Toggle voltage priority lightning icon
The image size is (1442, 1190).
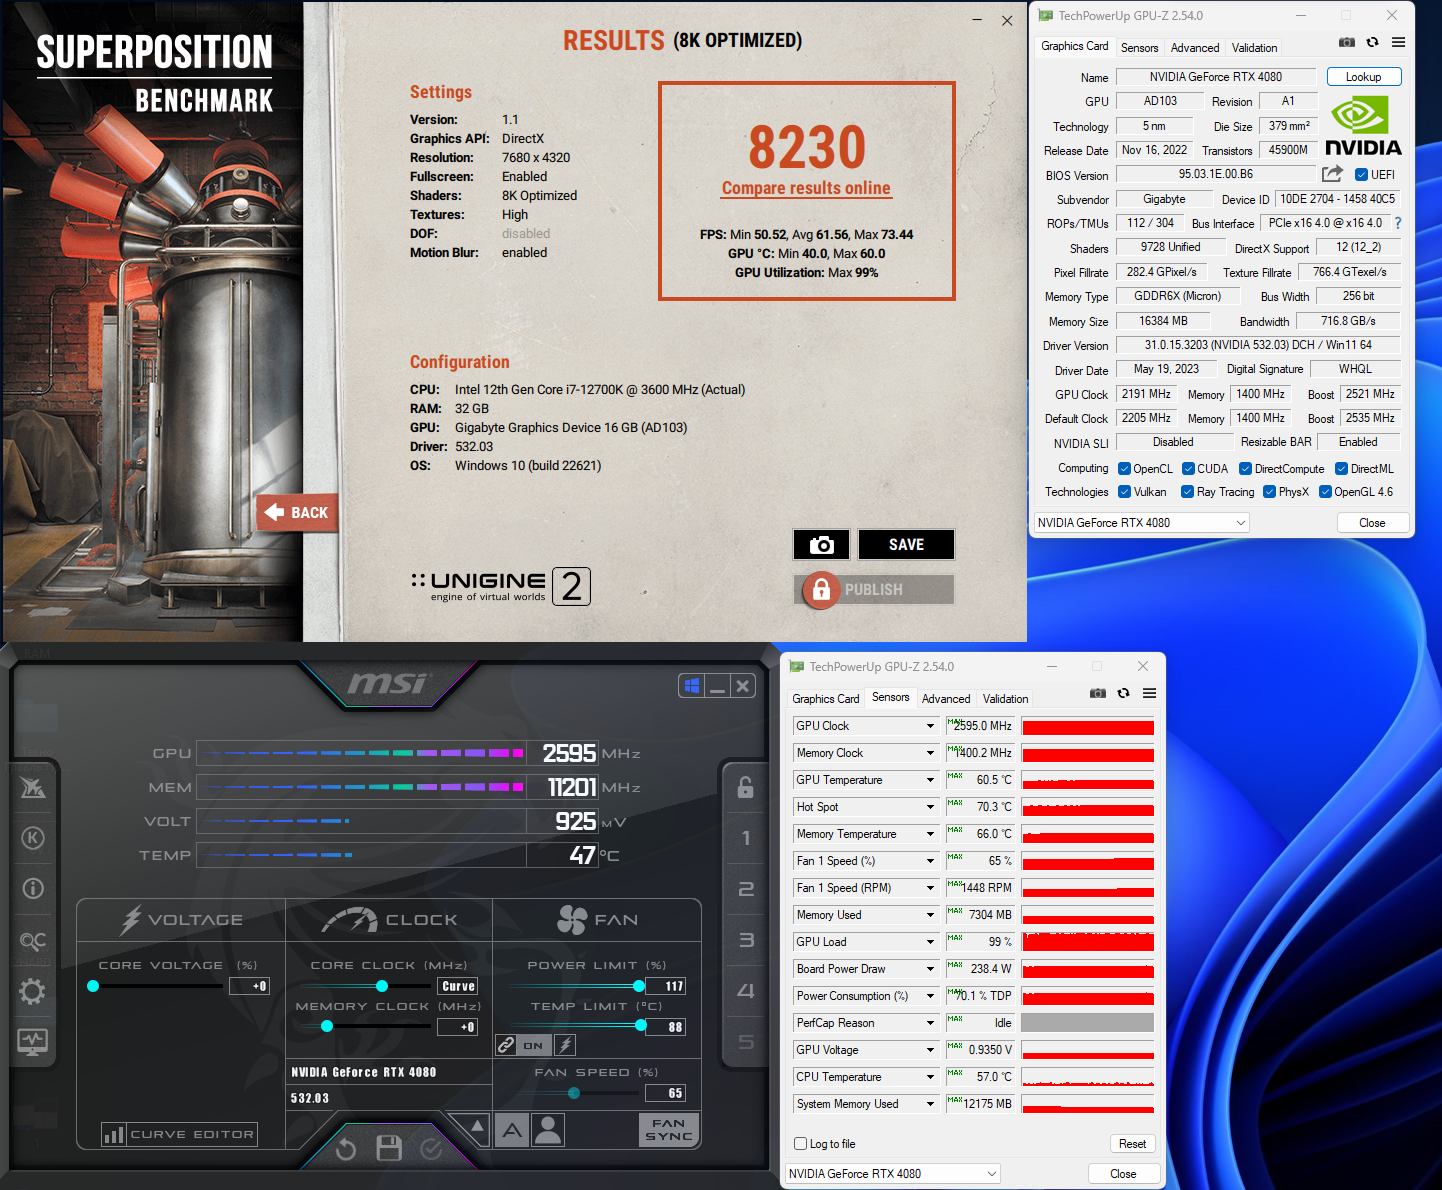coord(565,1045)
